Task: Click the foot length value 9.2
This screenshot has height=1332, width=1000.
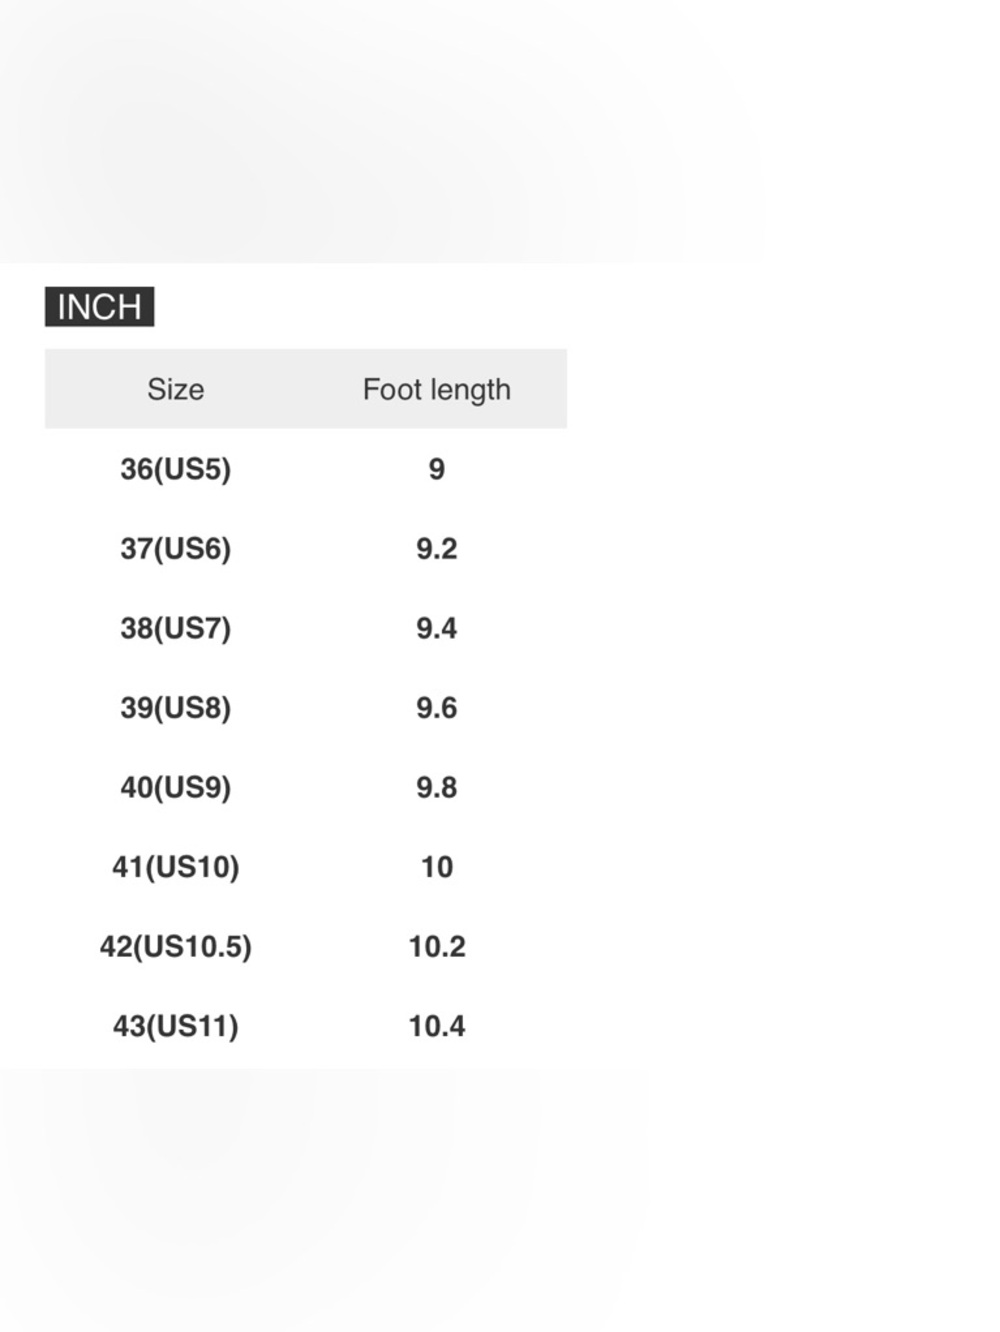Action: [437, 549]
